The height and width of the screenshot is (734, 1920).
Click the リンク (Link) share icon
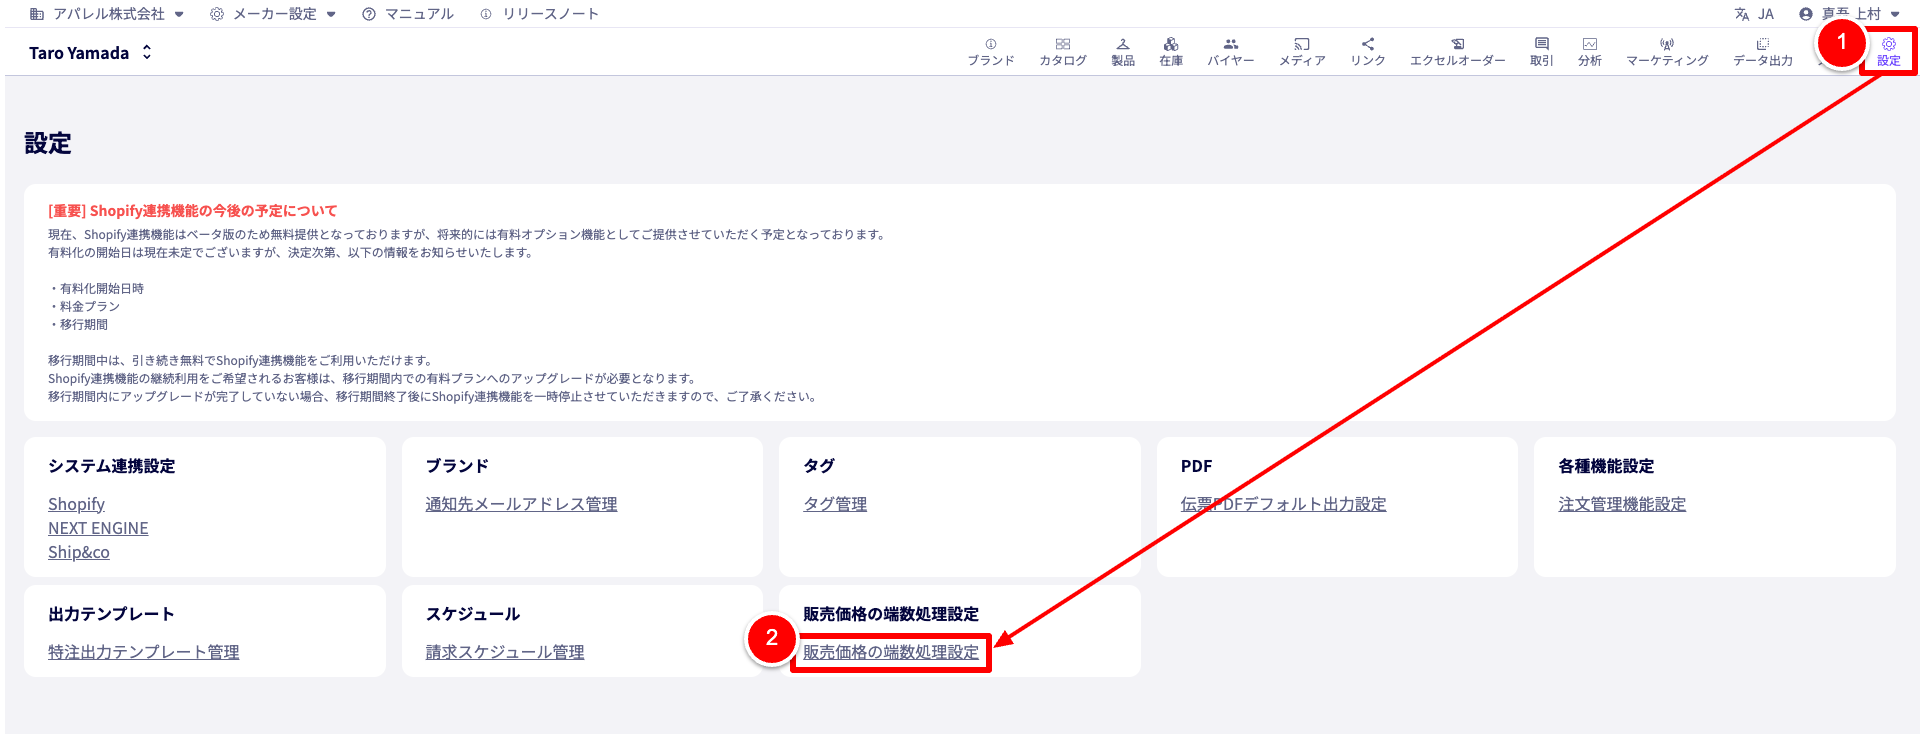pos(1367,45)
